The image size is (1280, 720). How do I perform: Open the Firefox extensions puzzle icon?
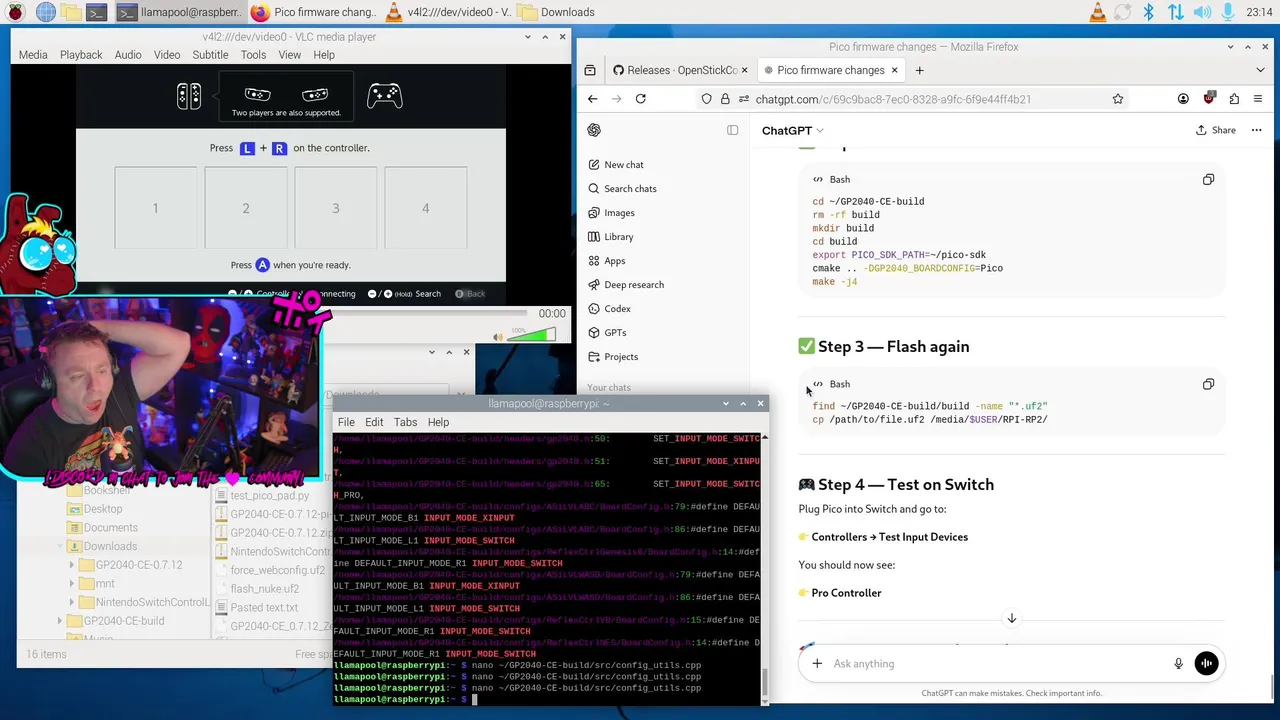tap(1234, 99)
